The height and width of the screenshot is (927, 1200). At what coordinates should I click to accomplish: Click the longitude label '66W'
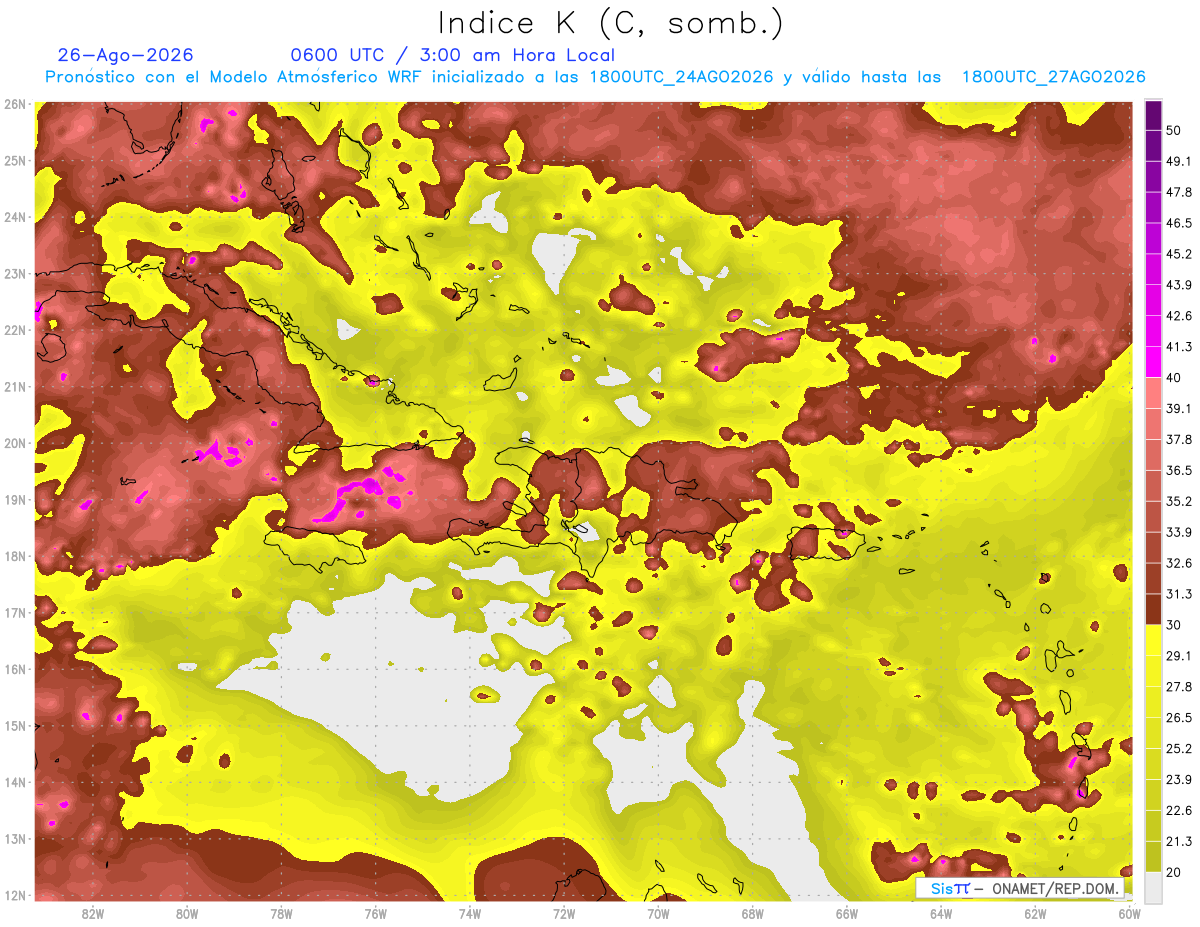[x=847, y=914]
